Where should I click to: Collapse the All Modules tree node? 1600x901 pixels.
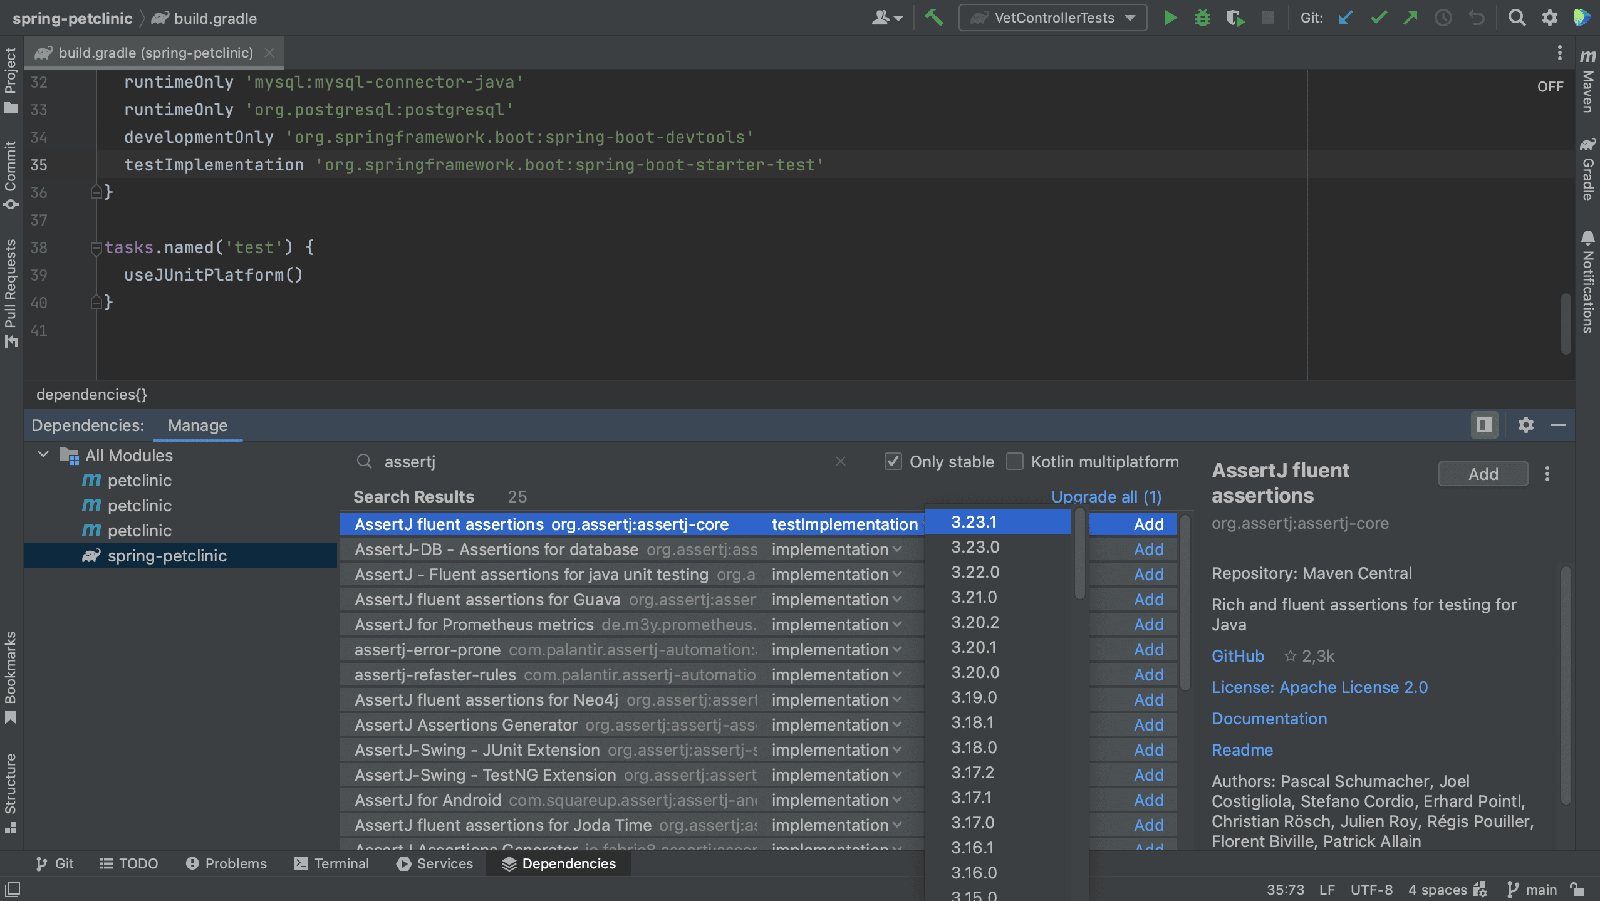(43, 455)
